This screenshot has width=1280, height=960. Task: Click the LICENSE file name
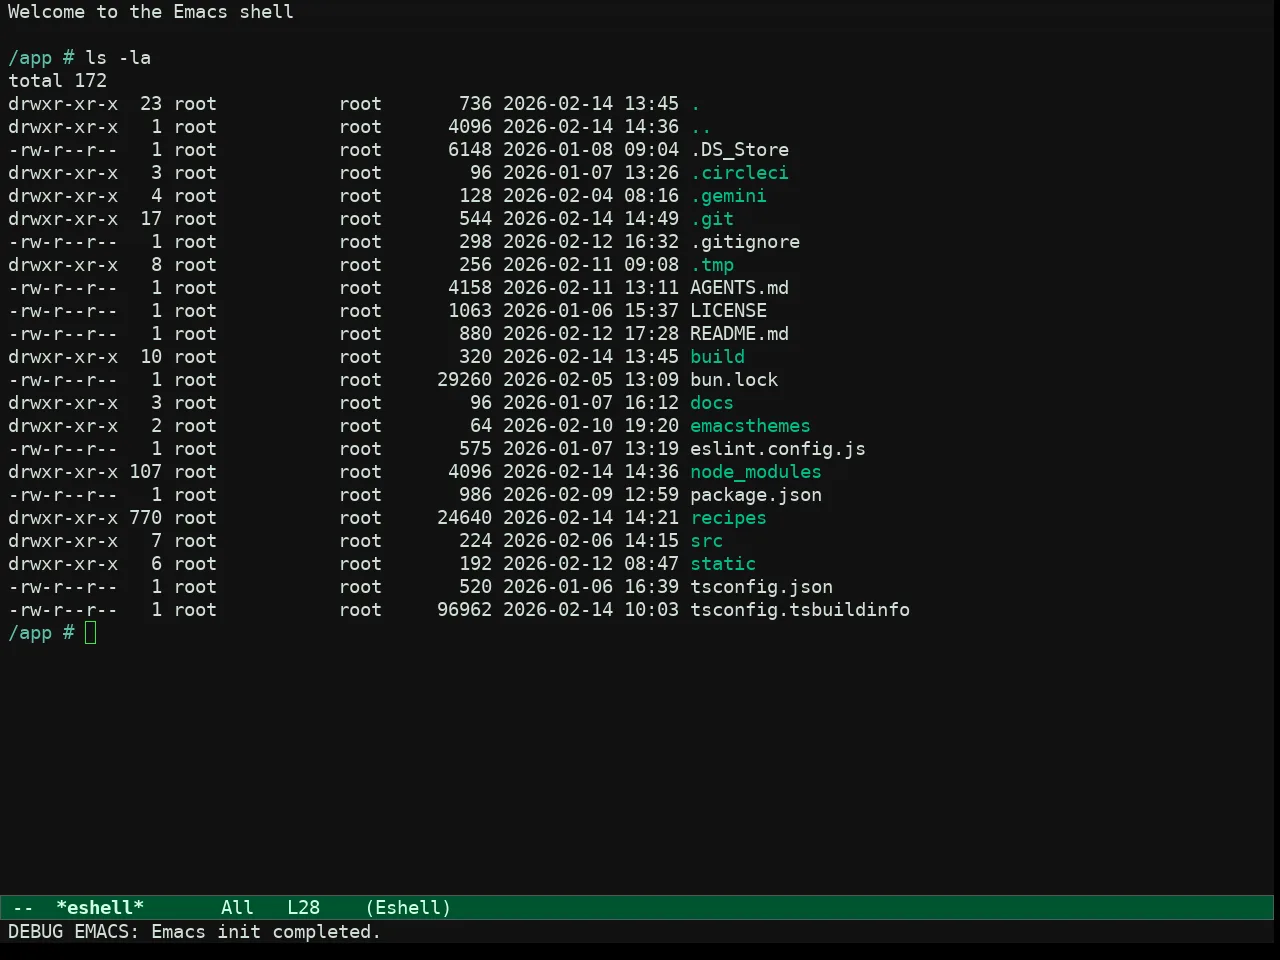coord(728,311)
